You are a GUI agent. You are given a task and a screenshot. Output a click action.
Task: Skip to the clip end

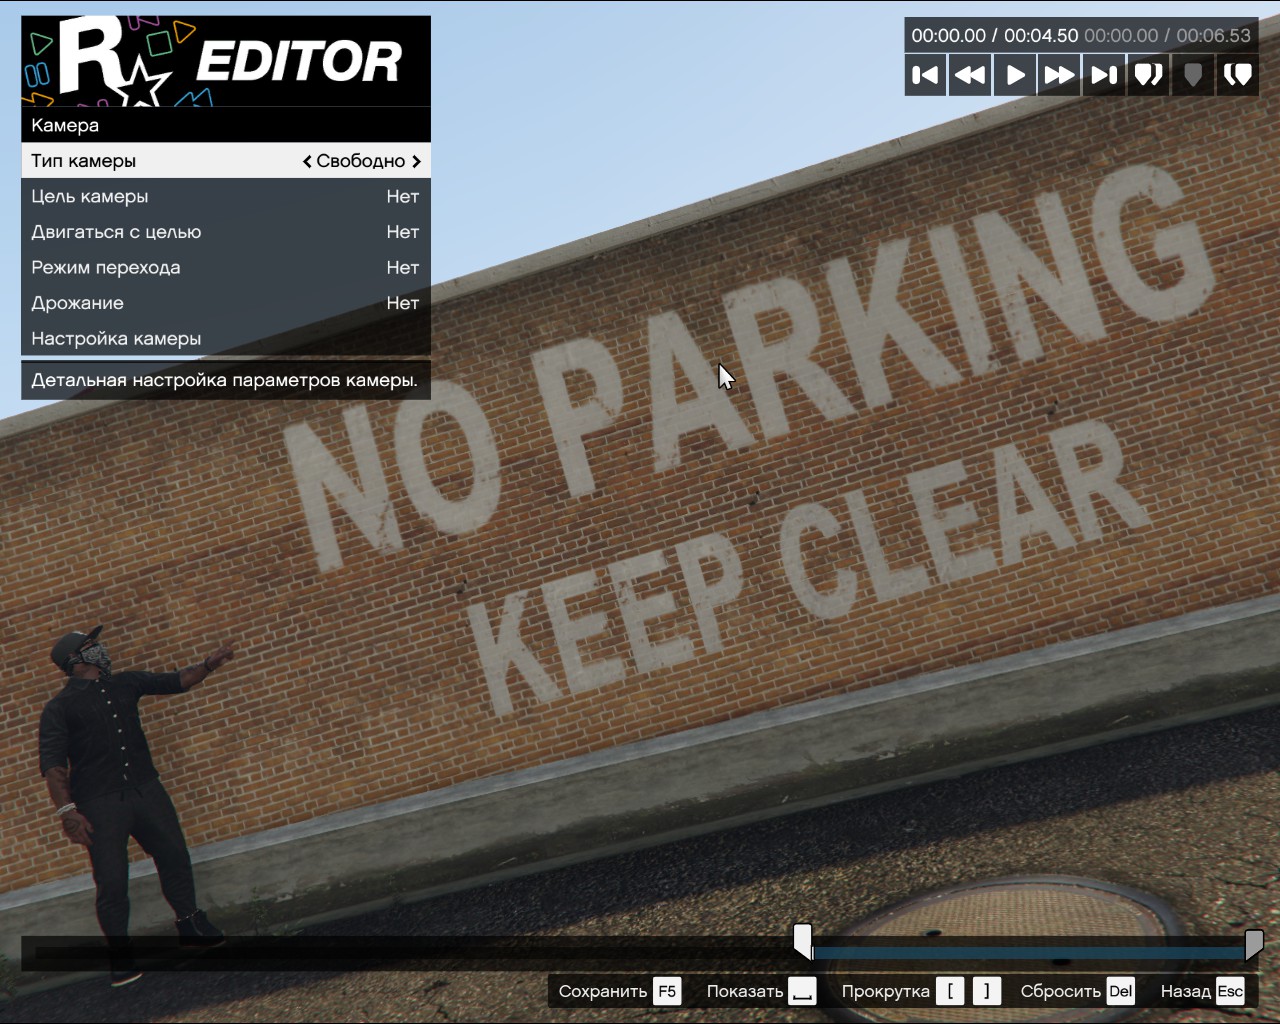[x=1104, y=75]
